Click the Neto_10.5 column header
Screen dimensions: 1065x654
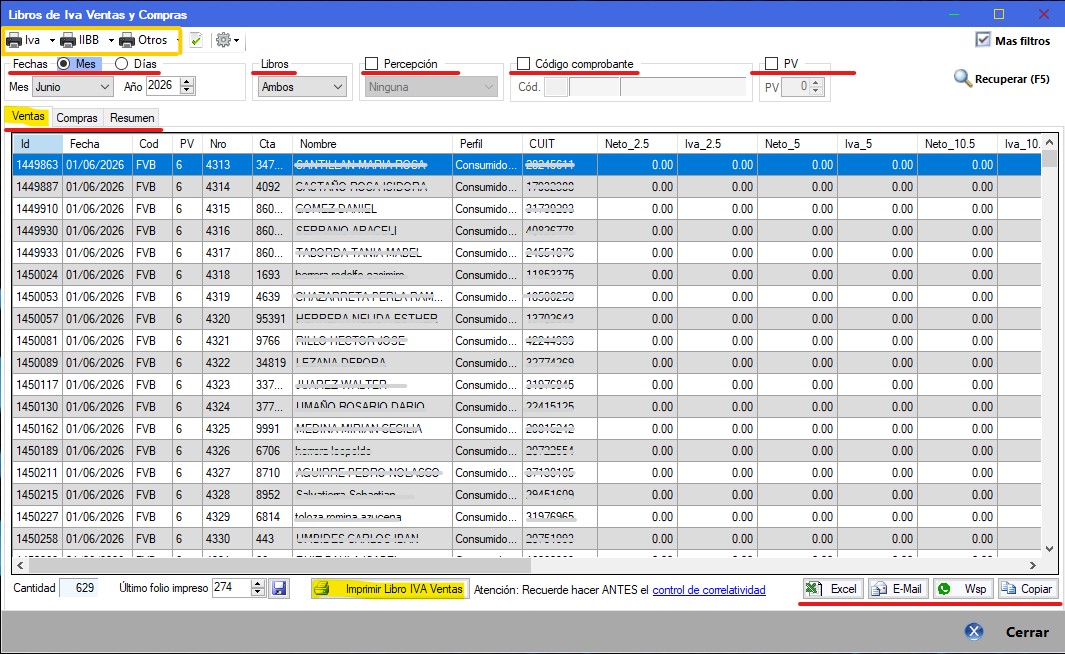pyautogui.click(x=957, y=144)
